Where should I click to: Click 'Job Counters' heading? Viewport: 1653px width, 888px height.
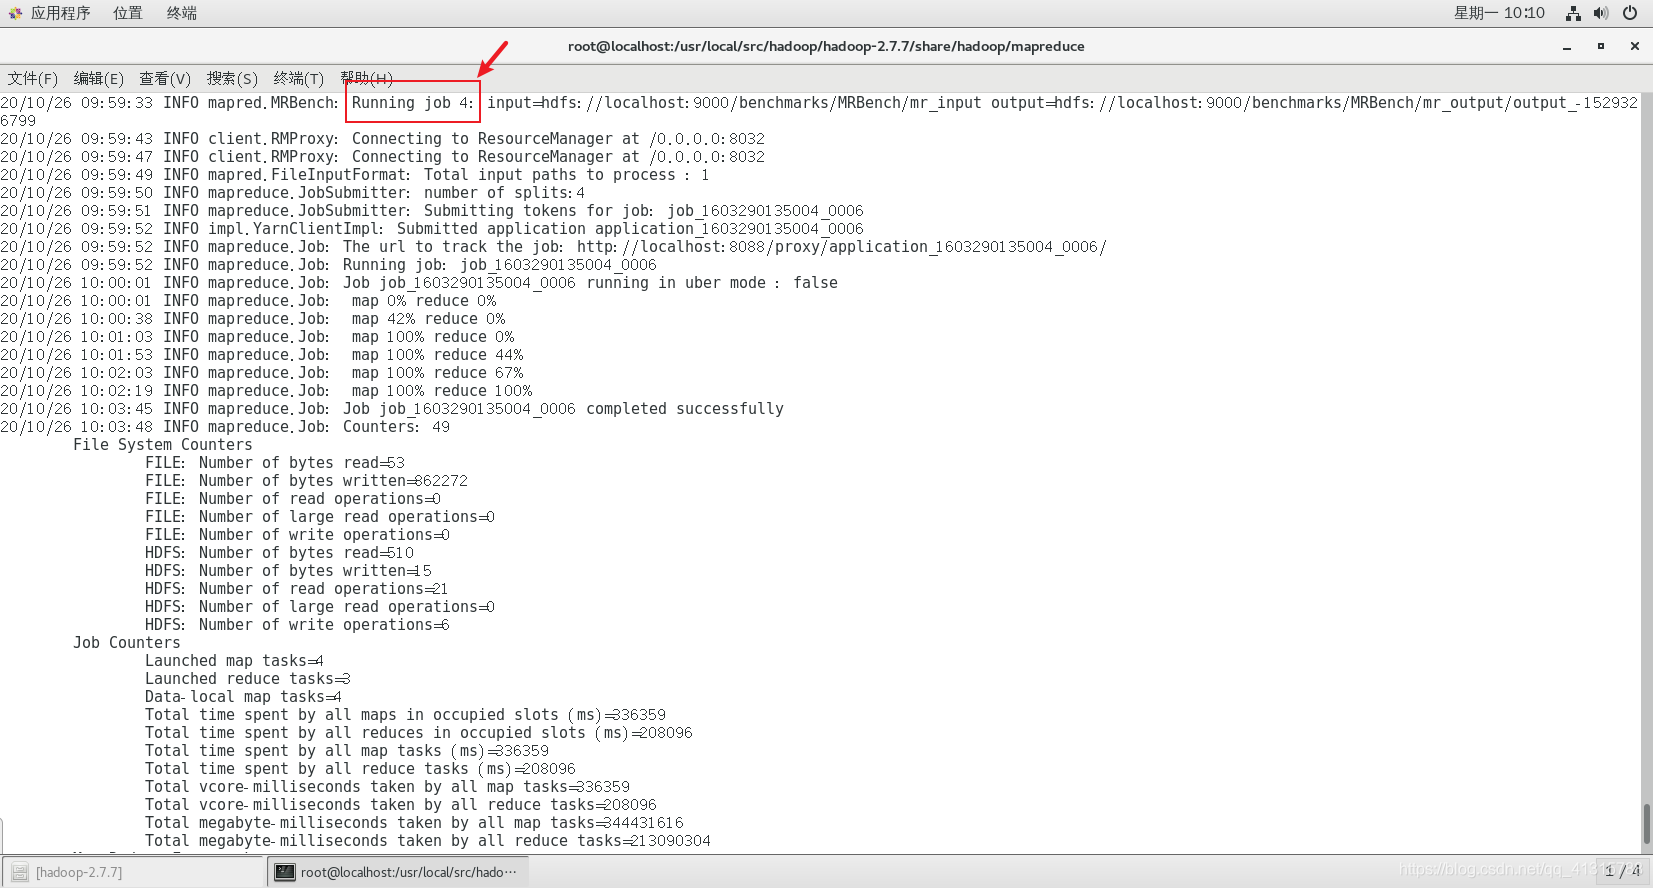tap(127, 642)
